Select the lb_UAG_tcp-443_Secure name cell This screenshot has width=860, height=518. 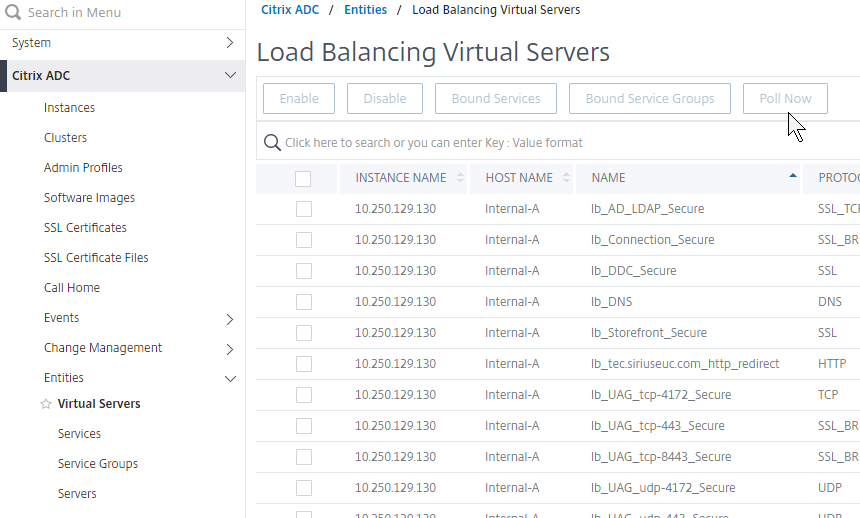658,426
